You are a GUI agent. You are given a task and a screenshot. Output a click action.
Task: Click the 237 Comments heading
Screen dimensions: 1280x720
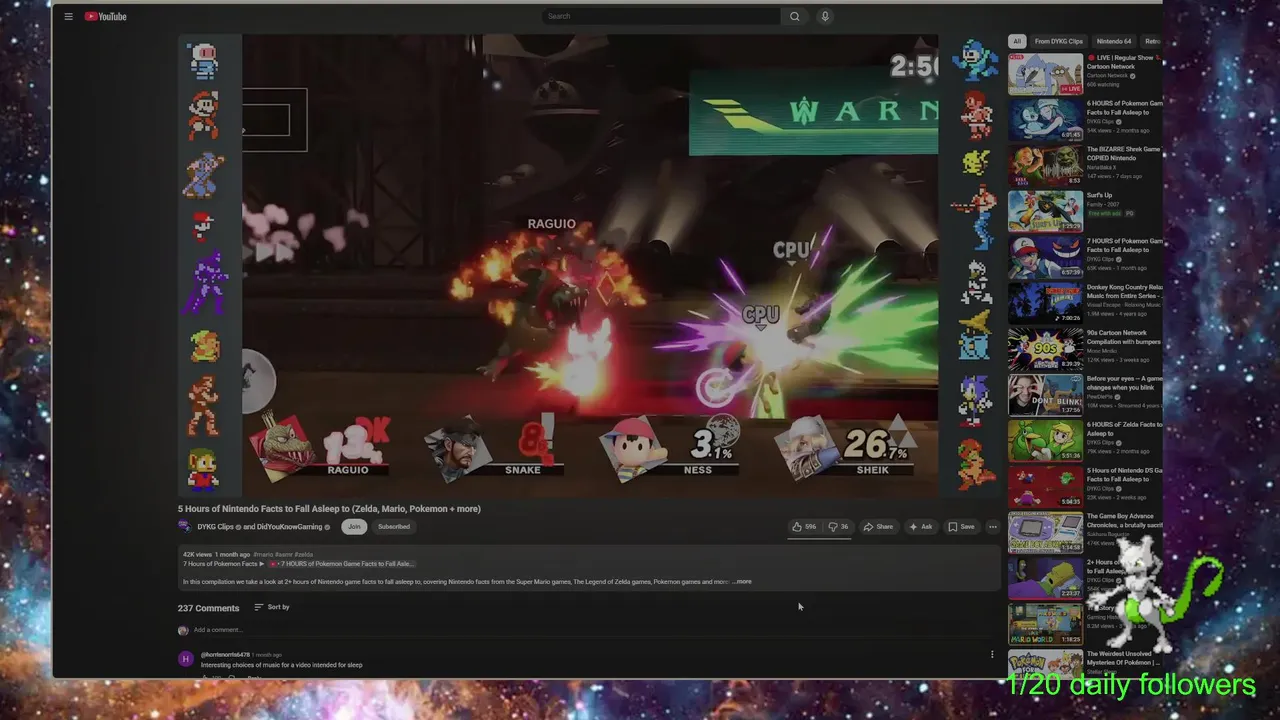pos(208,608)
